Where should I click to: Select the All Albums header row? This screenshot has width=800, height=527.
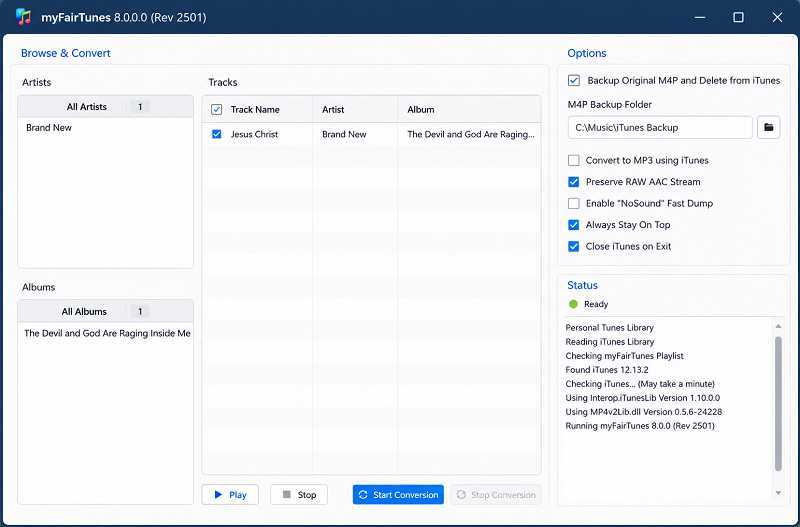(x=106, y=311)
